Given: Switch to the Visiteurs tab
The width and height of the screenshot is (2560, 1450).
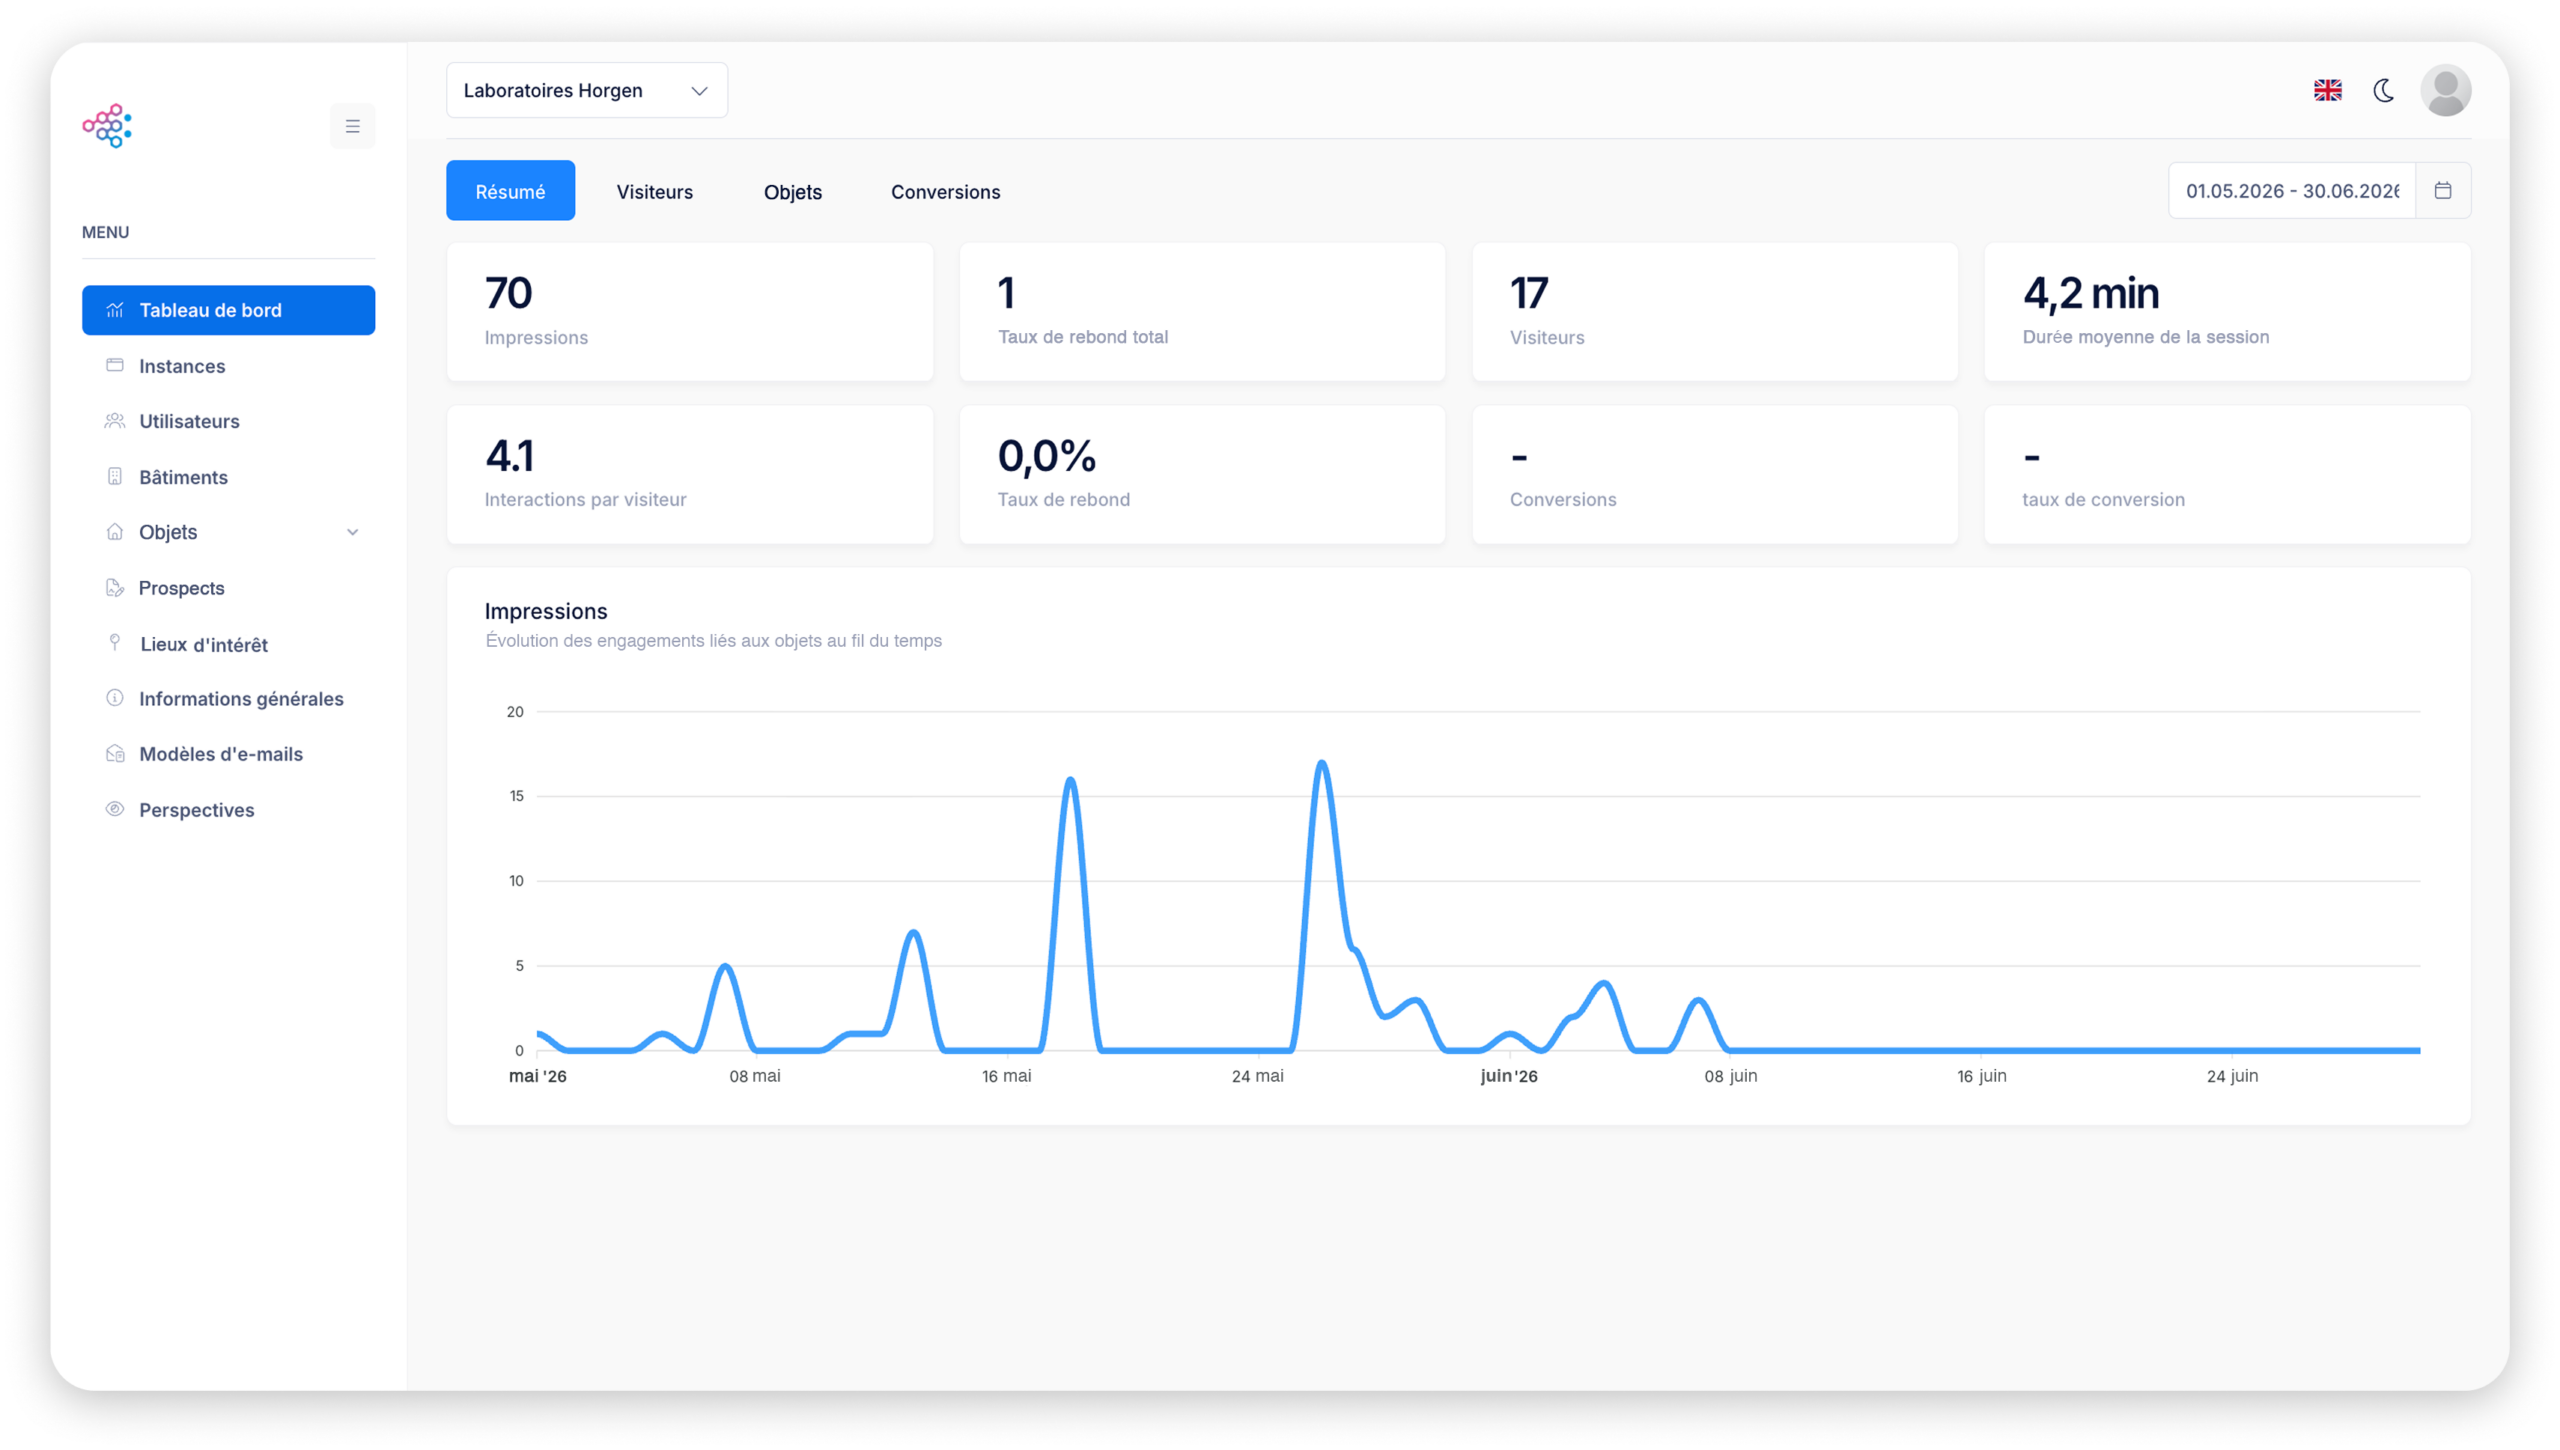Looking at the screenshot, I should (x=654, y=191).
